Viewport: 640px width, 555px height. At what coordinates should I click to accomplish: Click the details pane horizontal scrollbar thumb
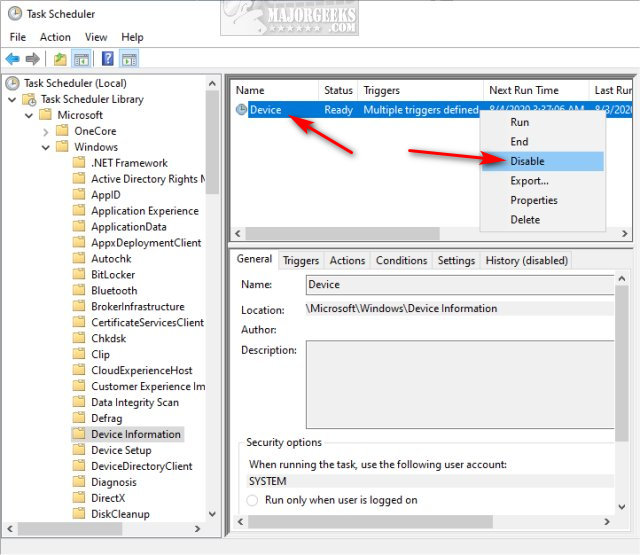[x=370, y=522]
